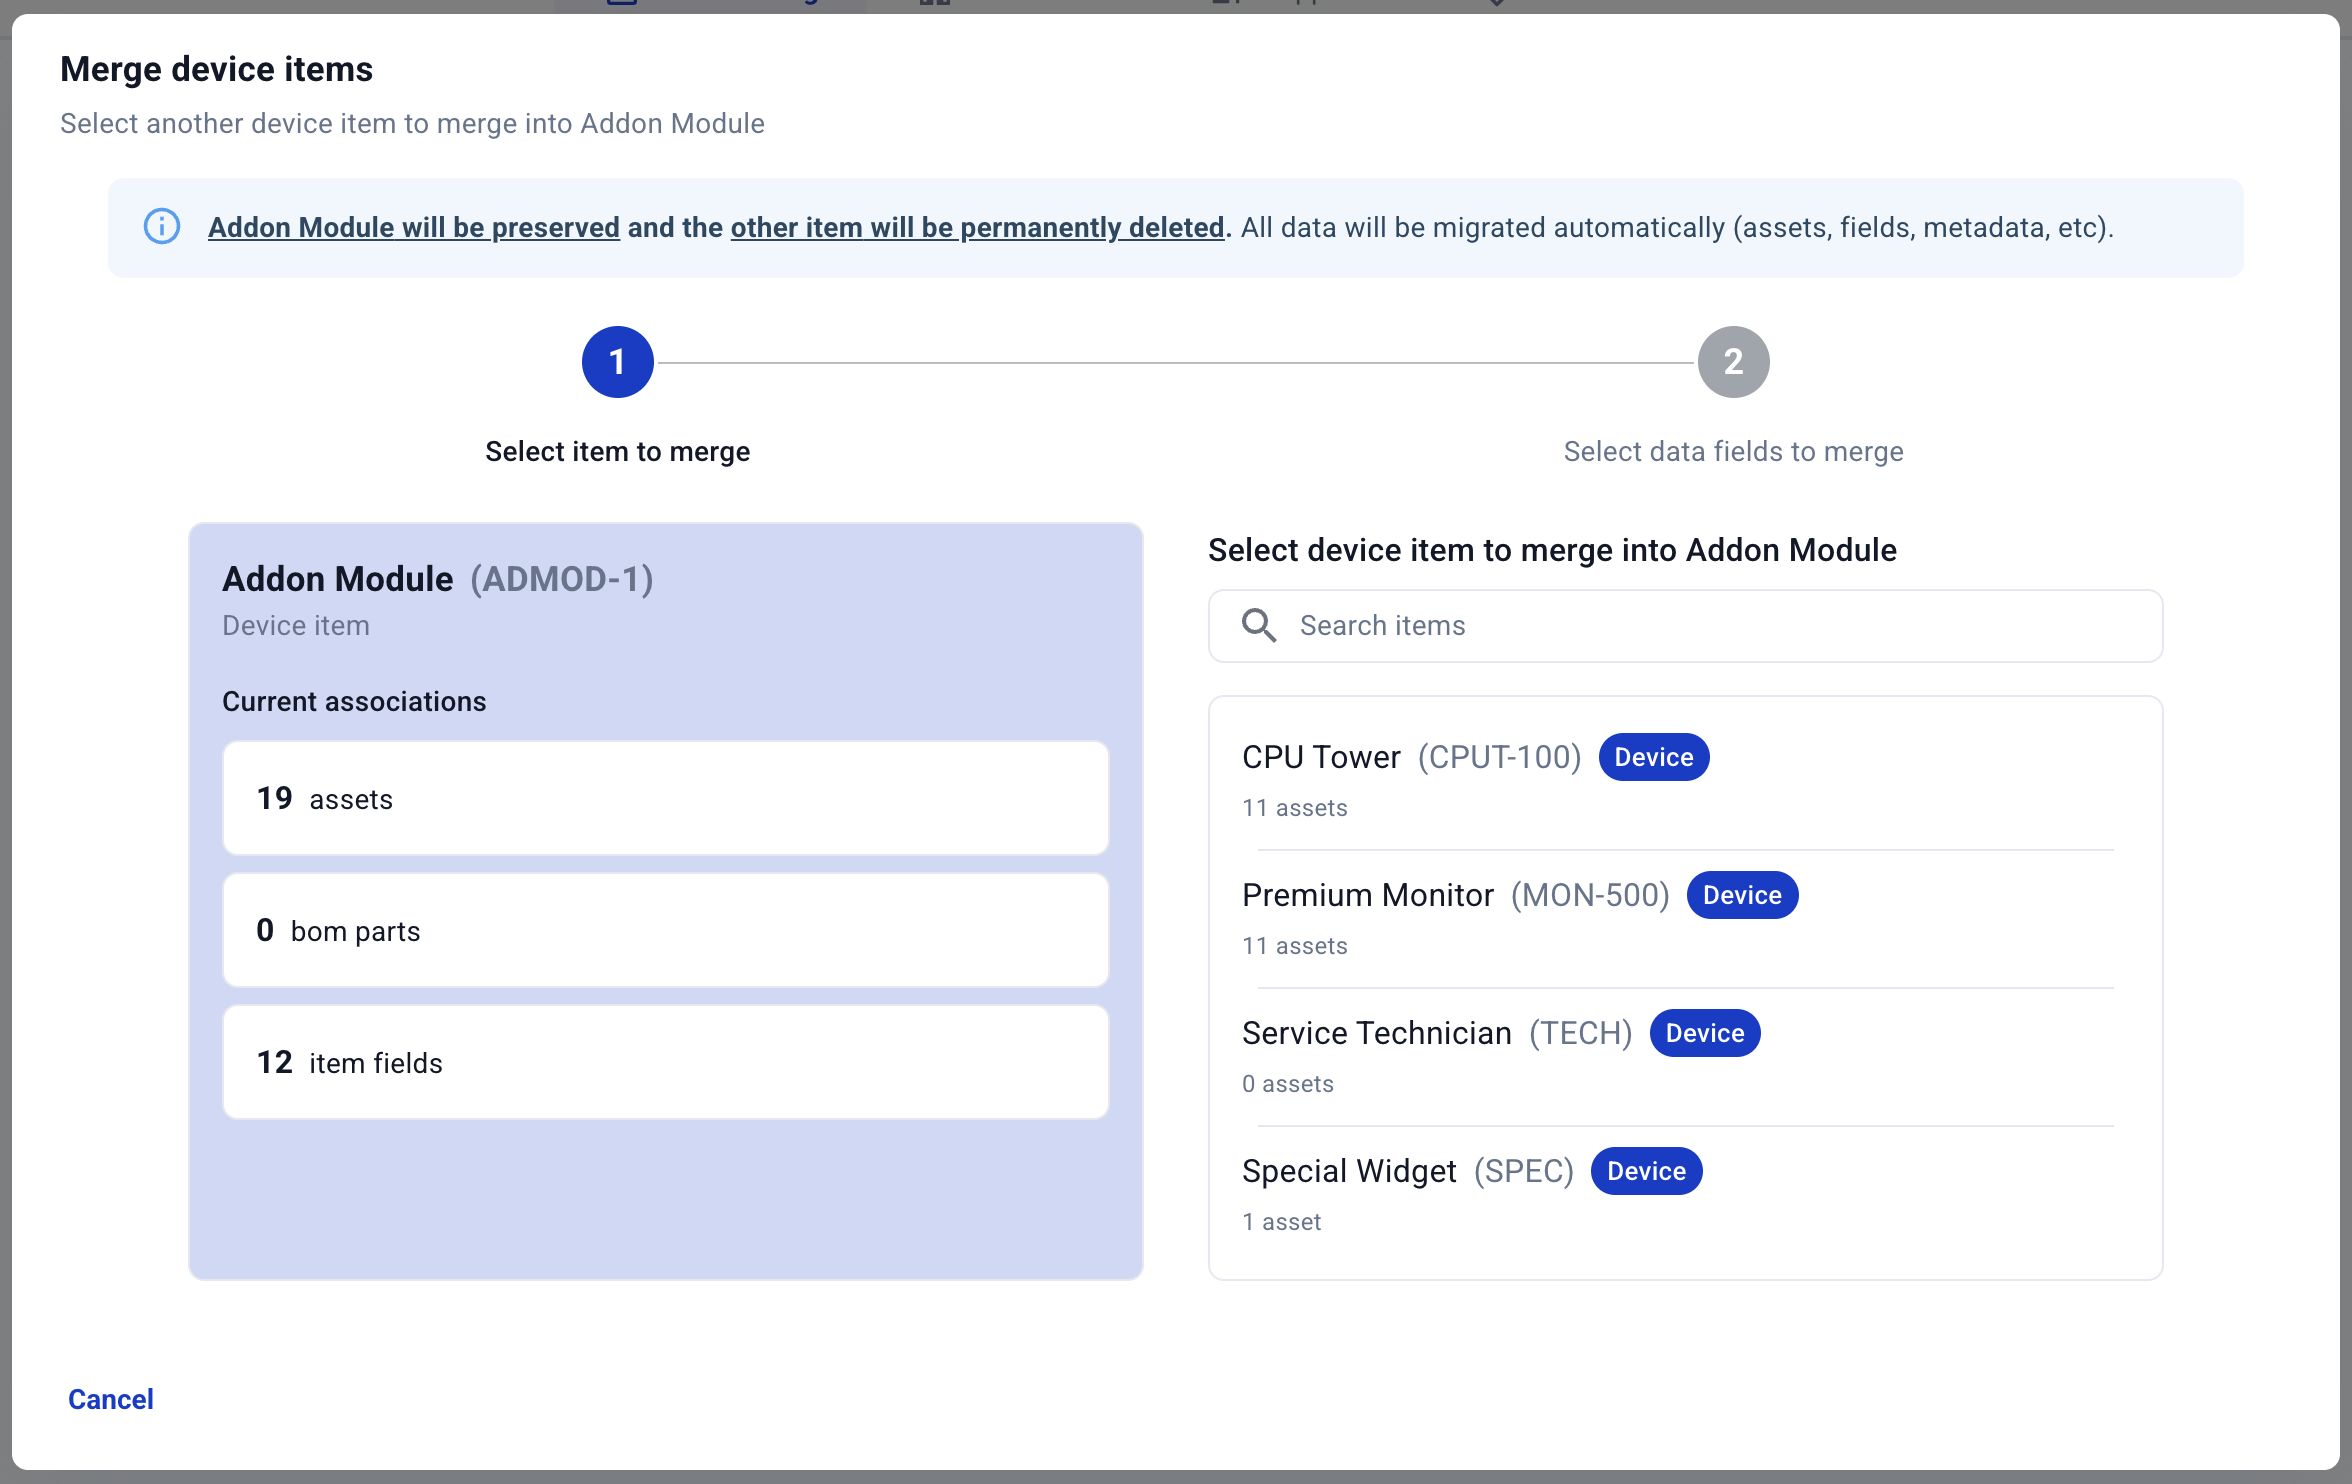
Task: Click the search magnifier icon
Action: tap(1258, 626)
